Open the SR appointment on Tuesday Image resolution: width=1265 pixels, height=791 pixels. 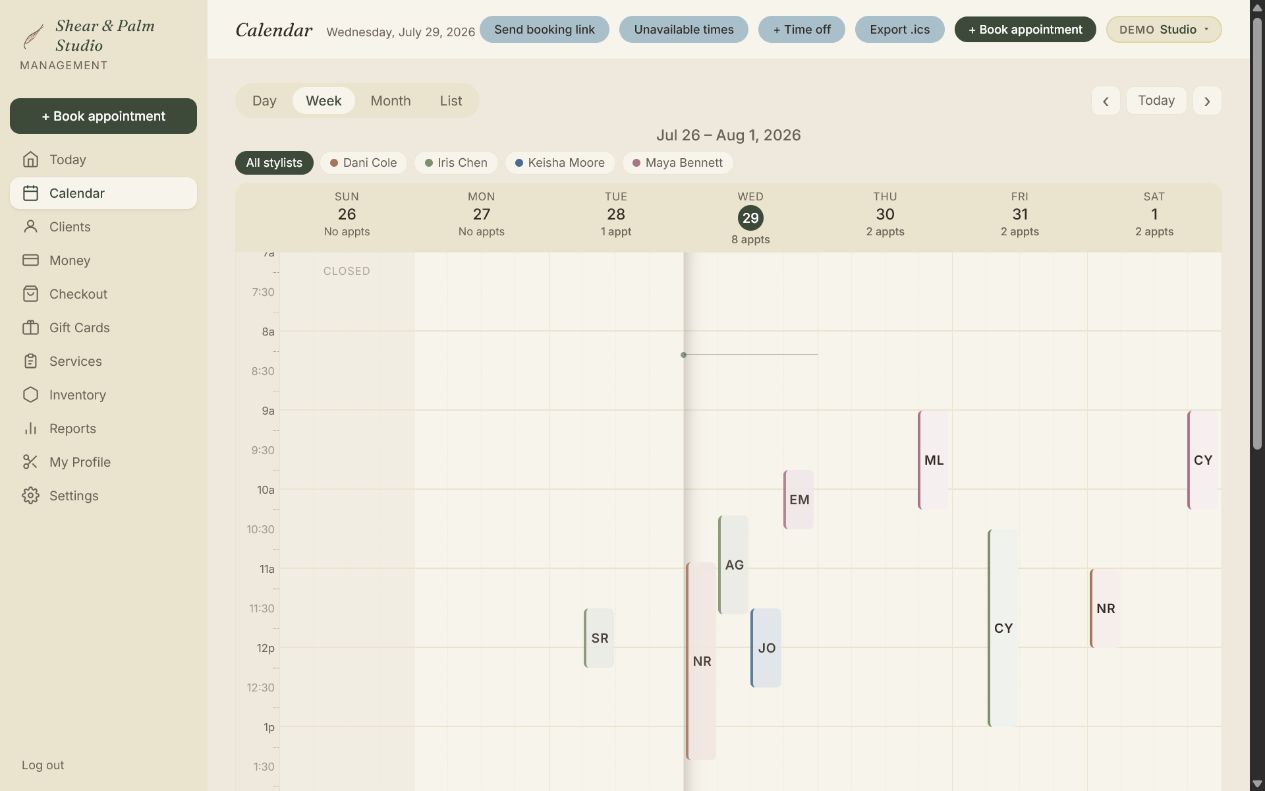pos(599,638)
